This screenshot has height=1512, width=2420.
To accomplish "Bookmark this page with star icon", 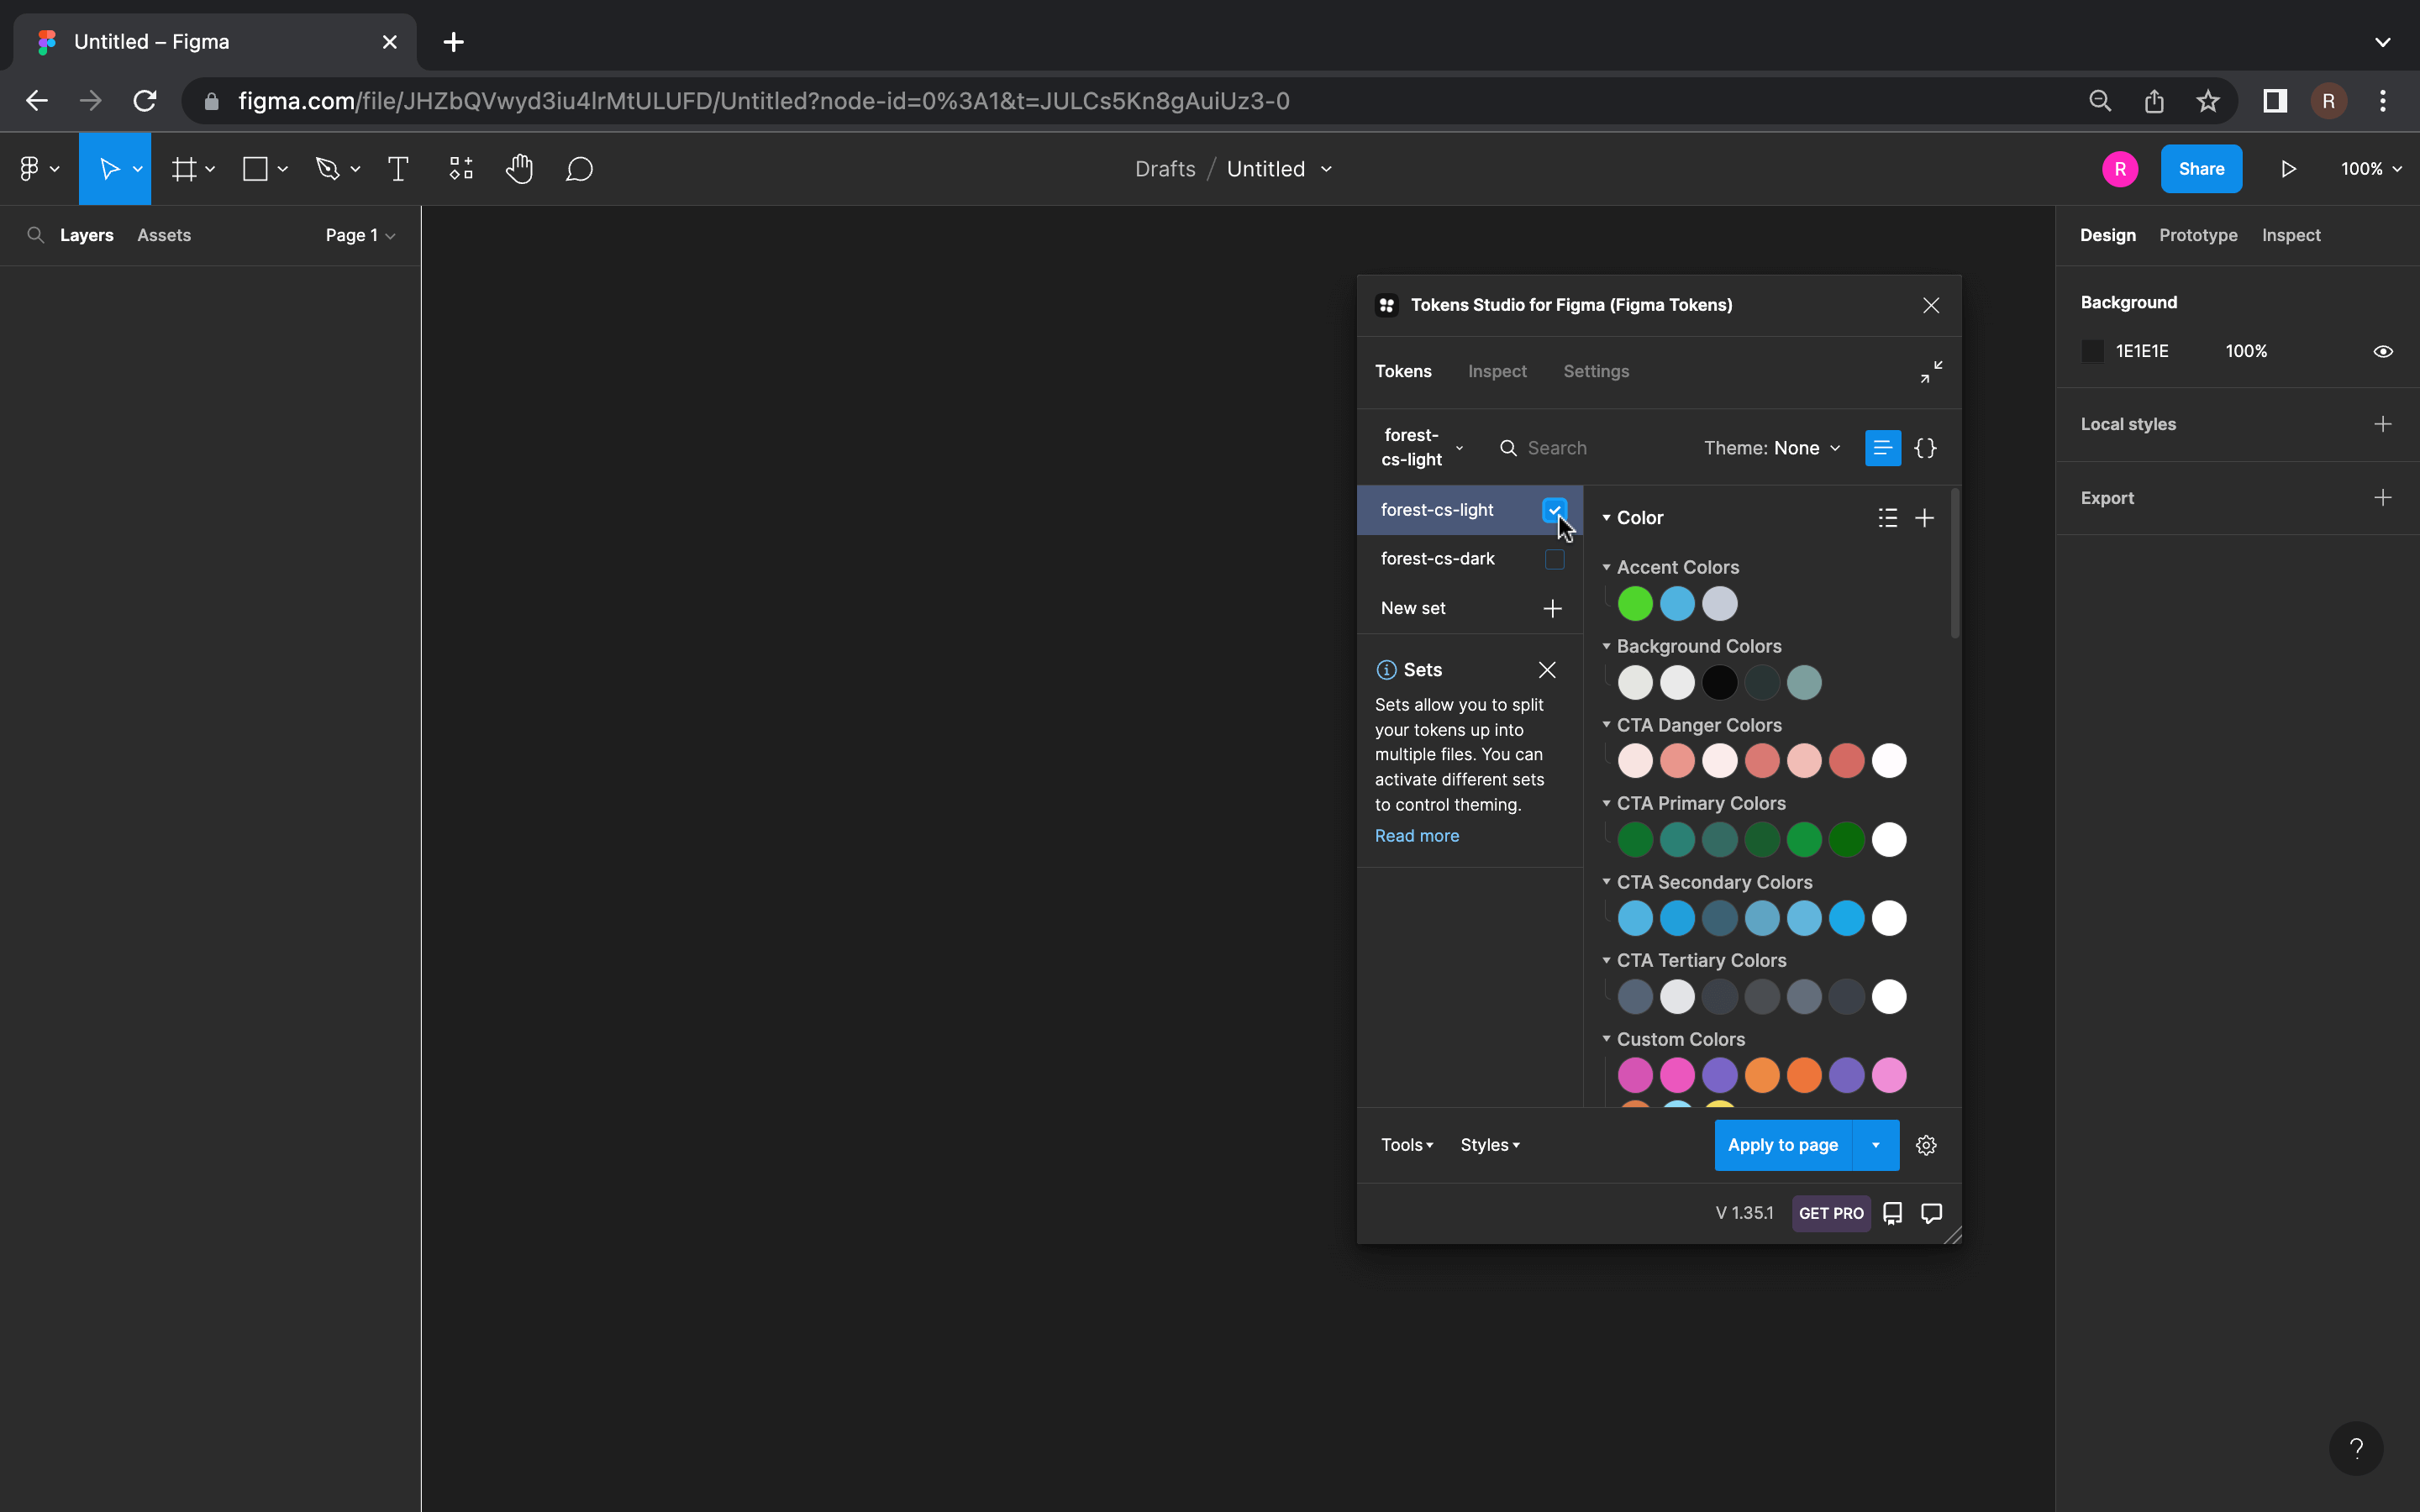I will 2207,101.
